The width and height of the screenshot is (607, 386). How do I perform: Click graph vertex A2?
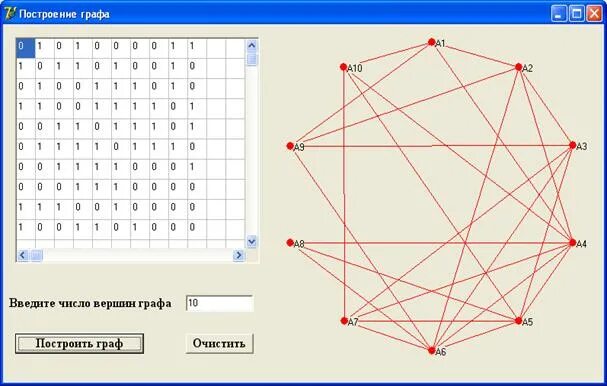pos(519,67)
